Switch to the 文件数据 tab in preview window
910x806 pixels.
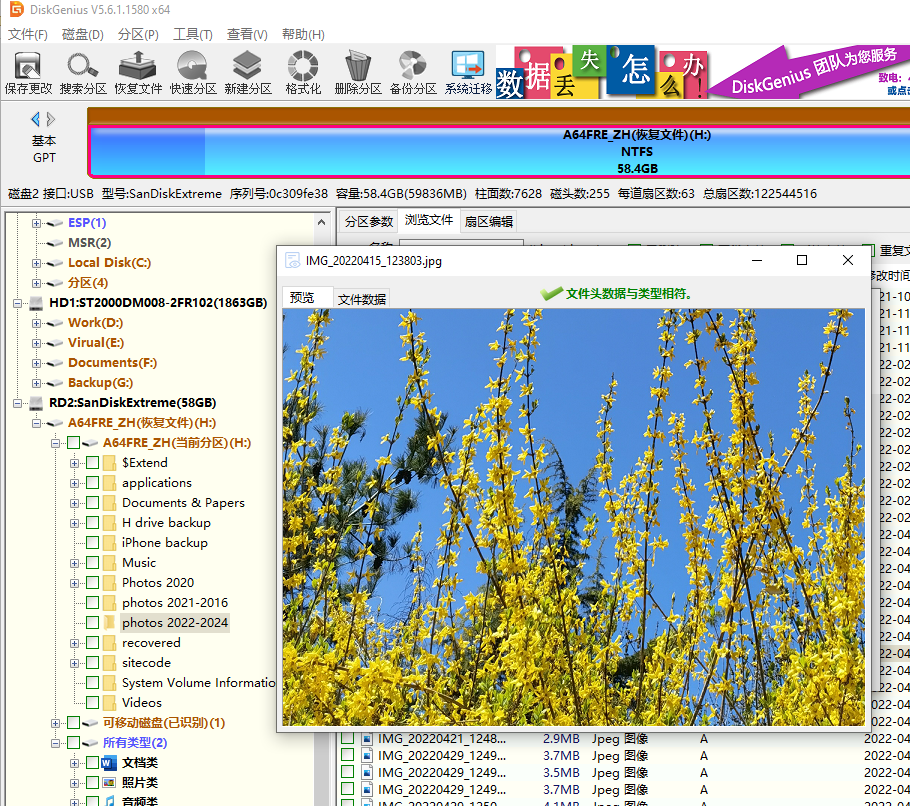pyautogui.click(x=362, y=299)
